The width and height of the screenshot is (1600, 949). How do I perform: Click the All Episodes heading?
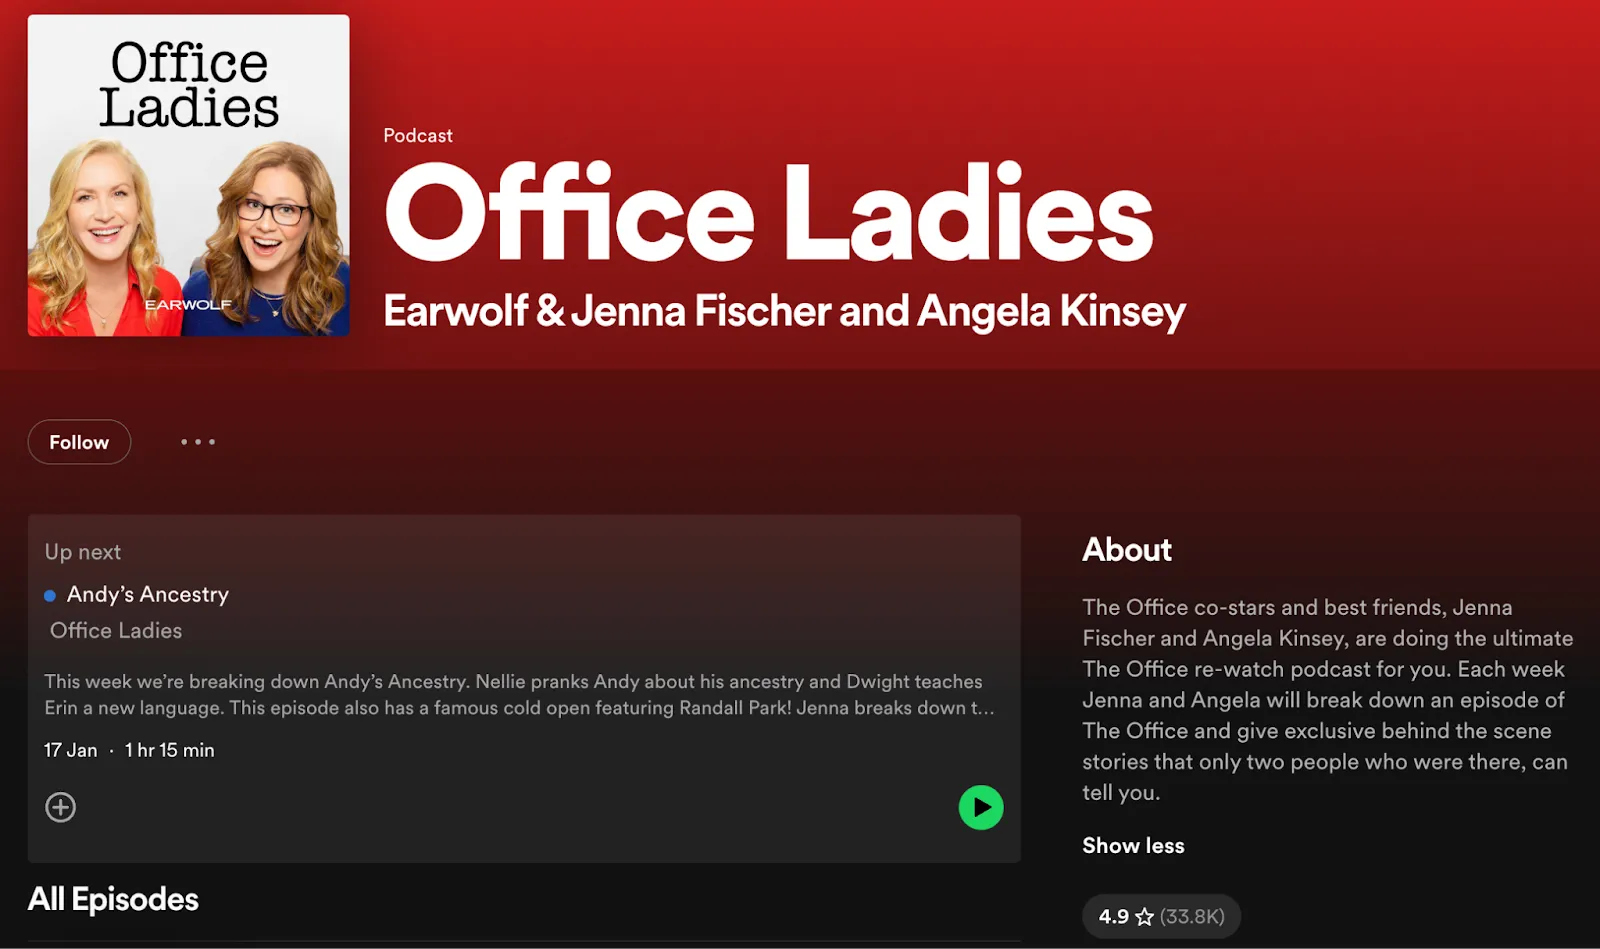(x=113, y=899)
